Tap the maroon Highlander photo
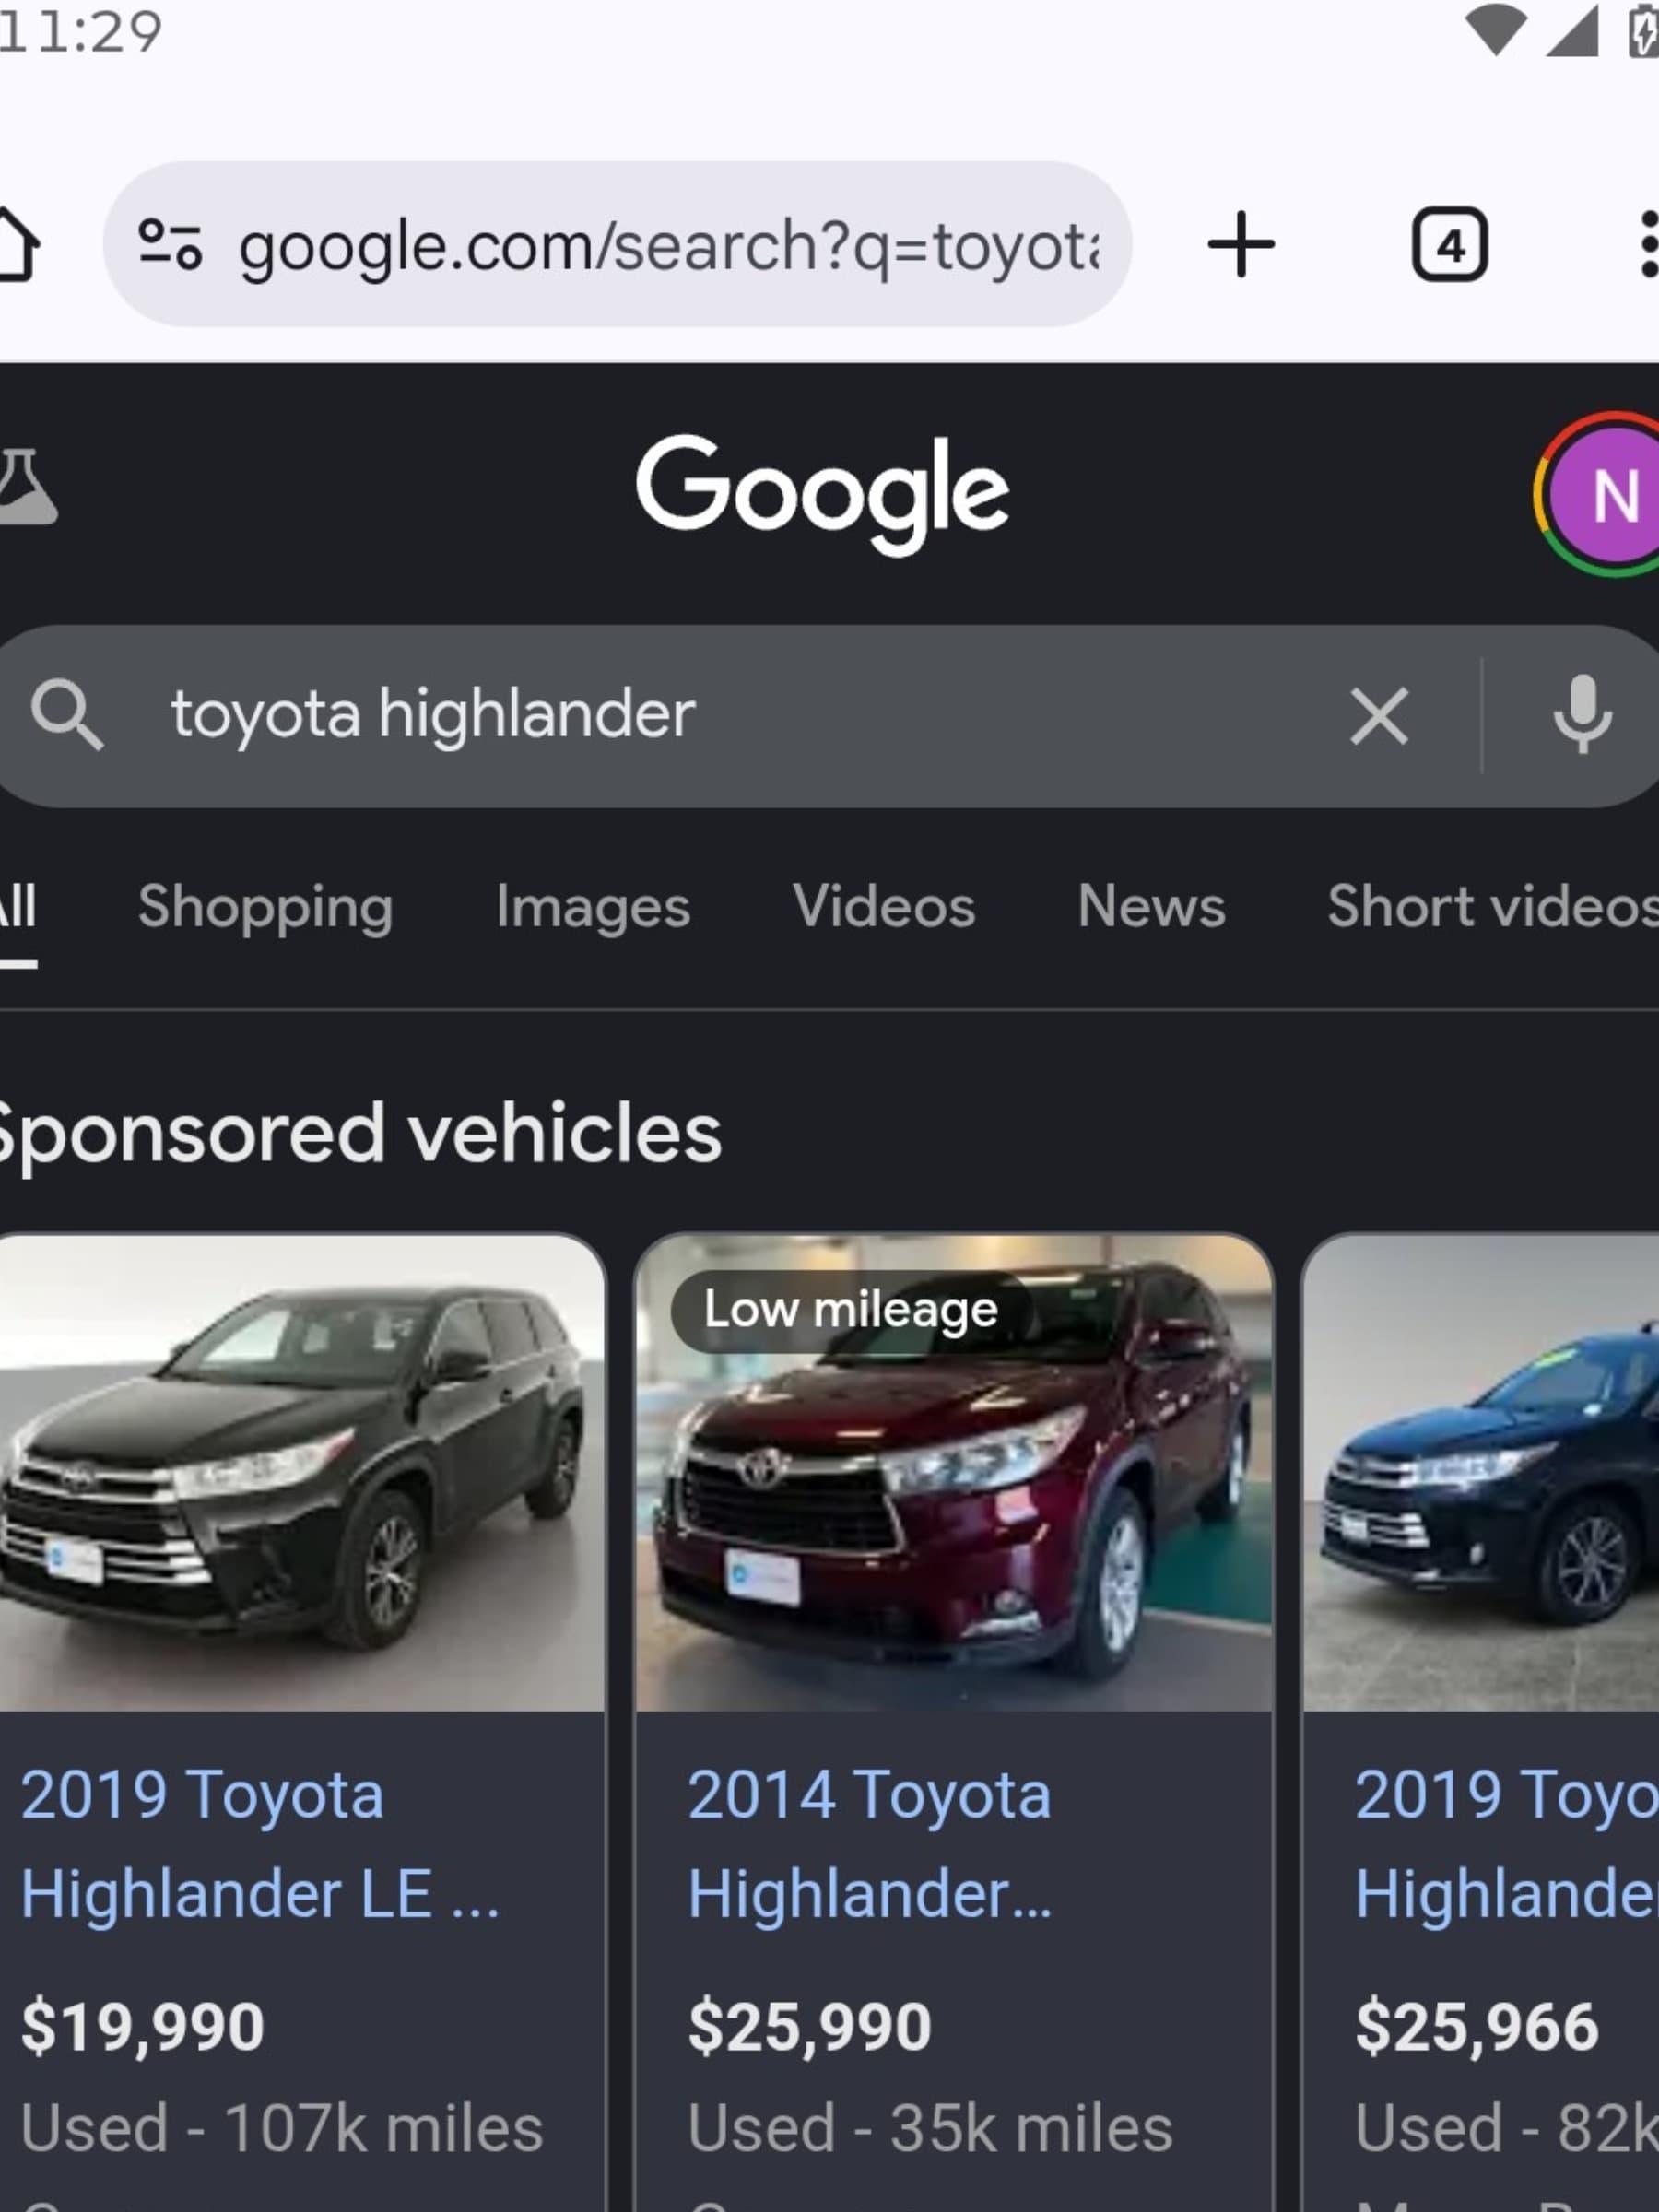This screenshot has width=1659, height=2212. click(954, 1500)
